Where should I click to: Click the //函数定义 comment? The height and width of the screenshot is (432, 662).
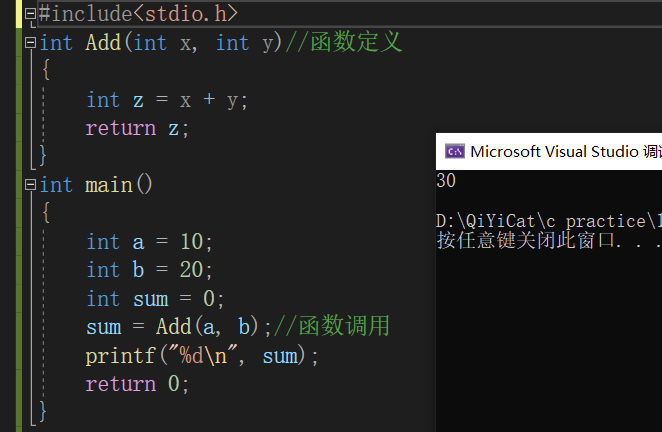click(x=344, y=42)
